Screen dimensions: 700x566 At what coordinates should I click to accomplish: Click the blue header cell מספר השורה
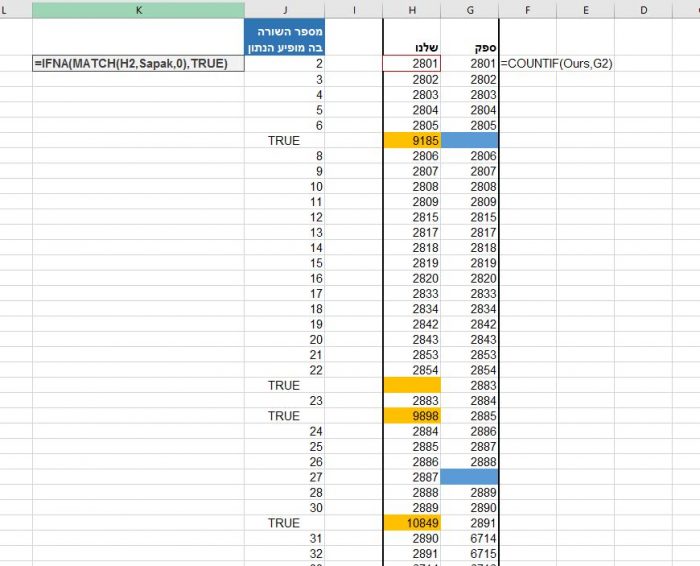pyautogui.click(x=284, y=39)
